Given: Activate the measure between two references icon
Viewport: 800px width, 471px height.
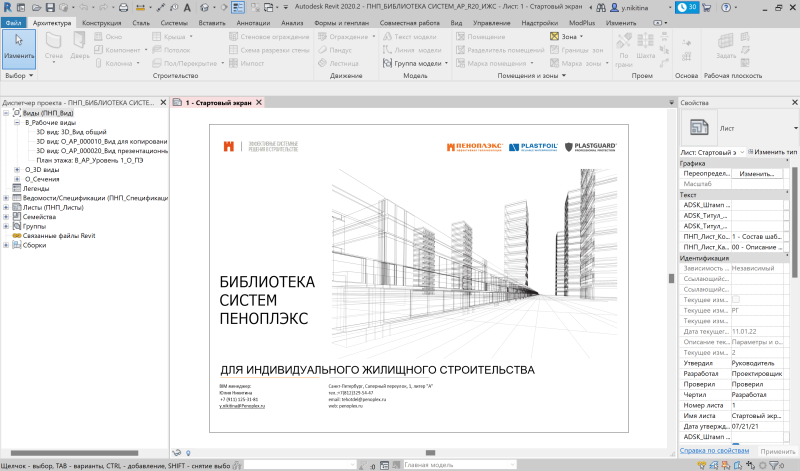Looking at the screenshot, I should tap(141, 8).
